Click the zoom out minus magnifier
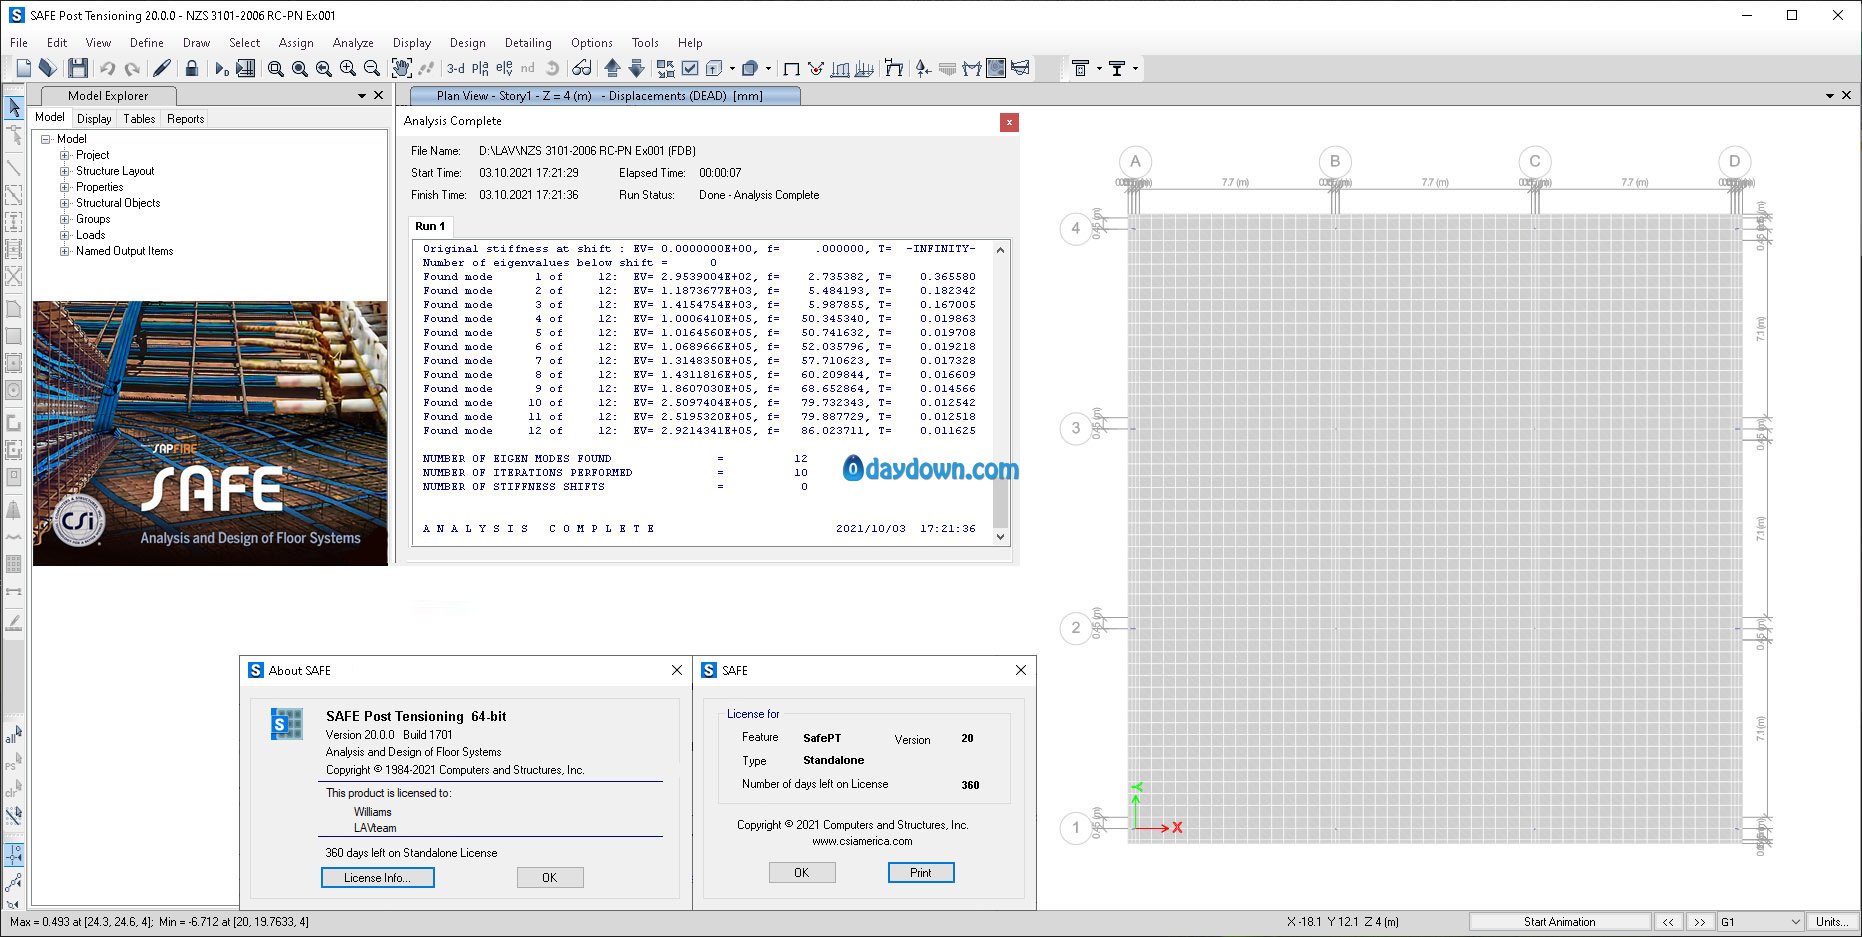The image size is (1862, 937). (x=372, y=68)
